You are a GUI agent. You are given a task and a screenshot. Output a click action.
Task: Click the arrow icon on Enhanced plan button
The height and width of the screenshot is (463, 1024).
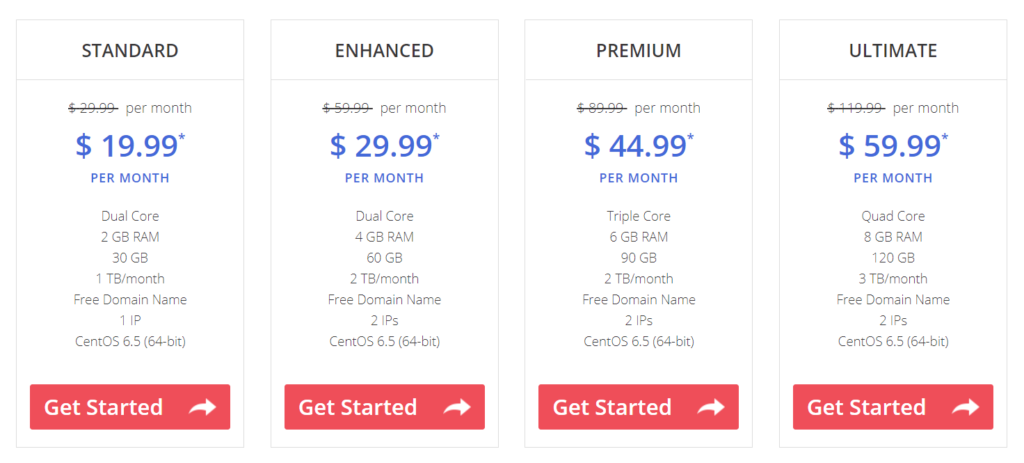[x=457, y=407]
